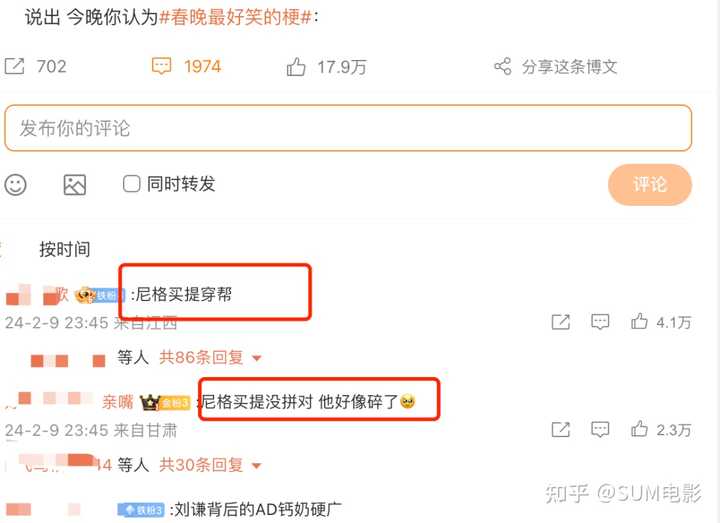This screenshot has height=523, width=720.
Task: Select the 按时间 sort tab
Action: pos(65,249)
